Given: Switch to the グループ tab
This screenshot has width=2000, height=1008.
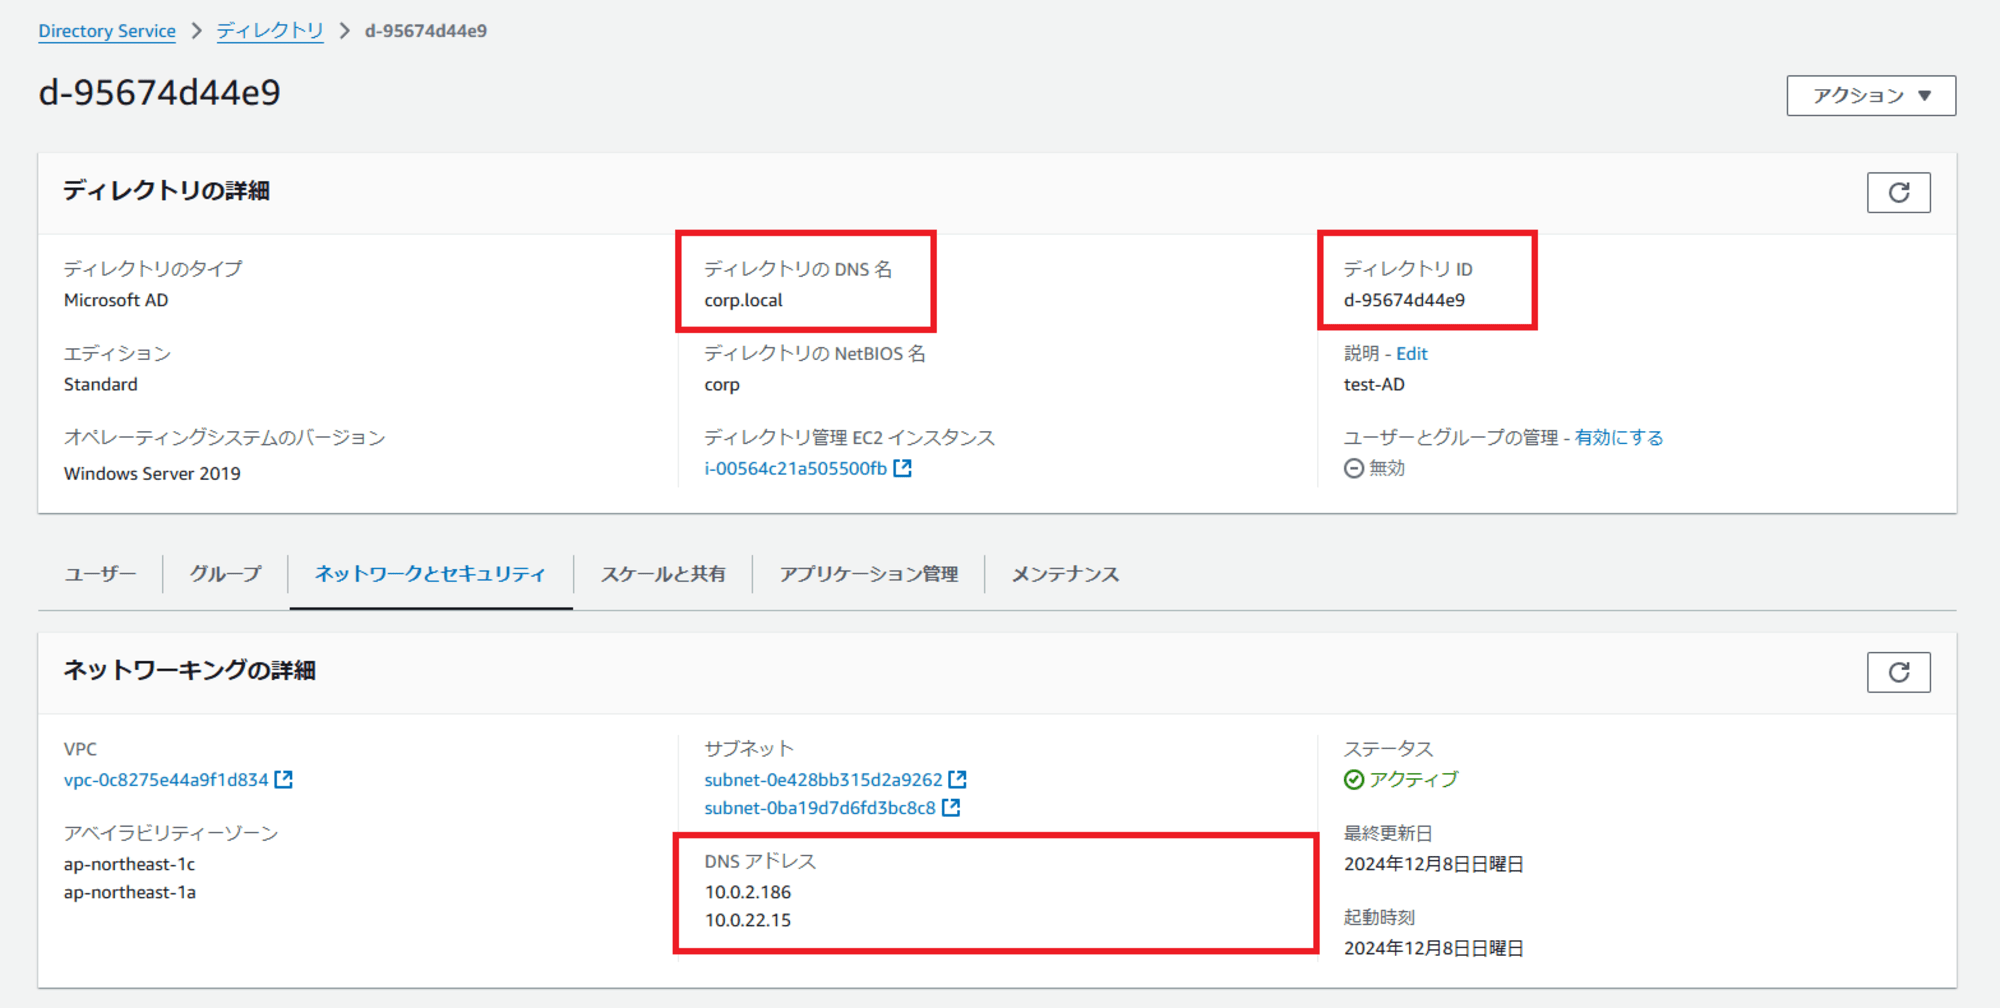Looking at the screenshot, I should coord(225,574).
